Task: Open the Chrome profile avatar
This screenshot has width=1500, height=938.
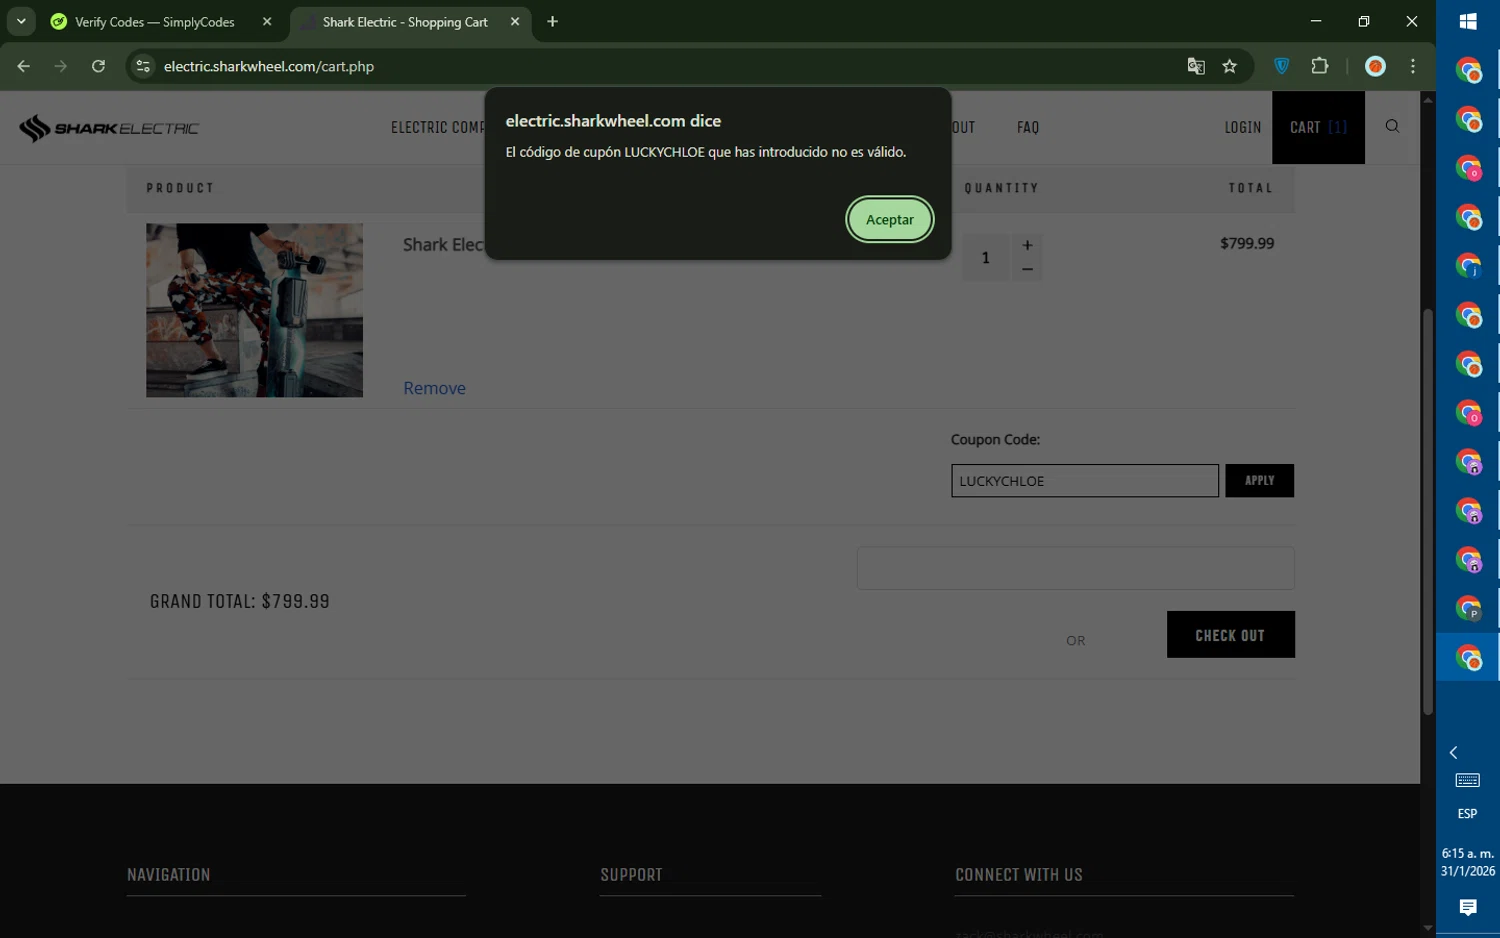Action: (x=1376, y=66)
